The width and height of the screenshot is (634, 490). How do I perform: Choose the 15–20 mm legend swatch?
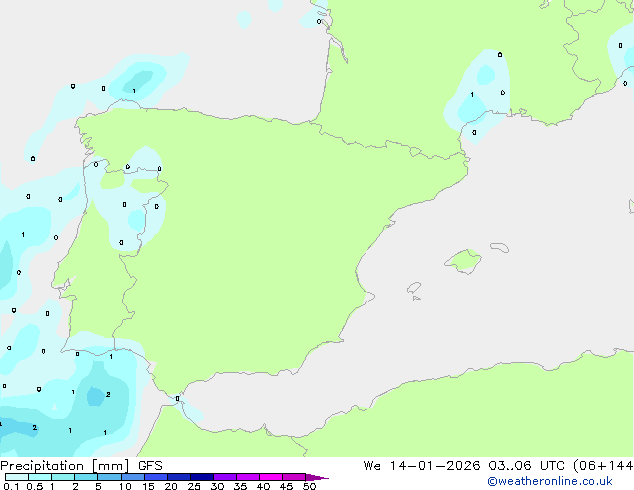[x=156, y=477]
